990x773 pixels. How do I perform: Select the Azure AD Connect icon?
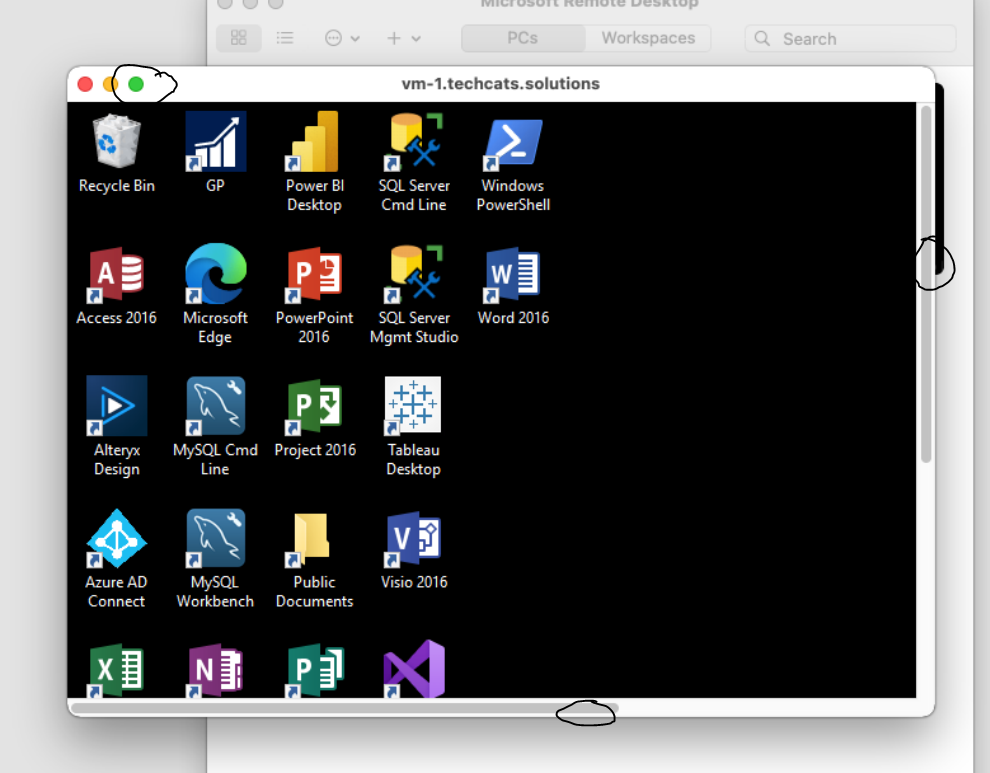click(x=116, y=539)
